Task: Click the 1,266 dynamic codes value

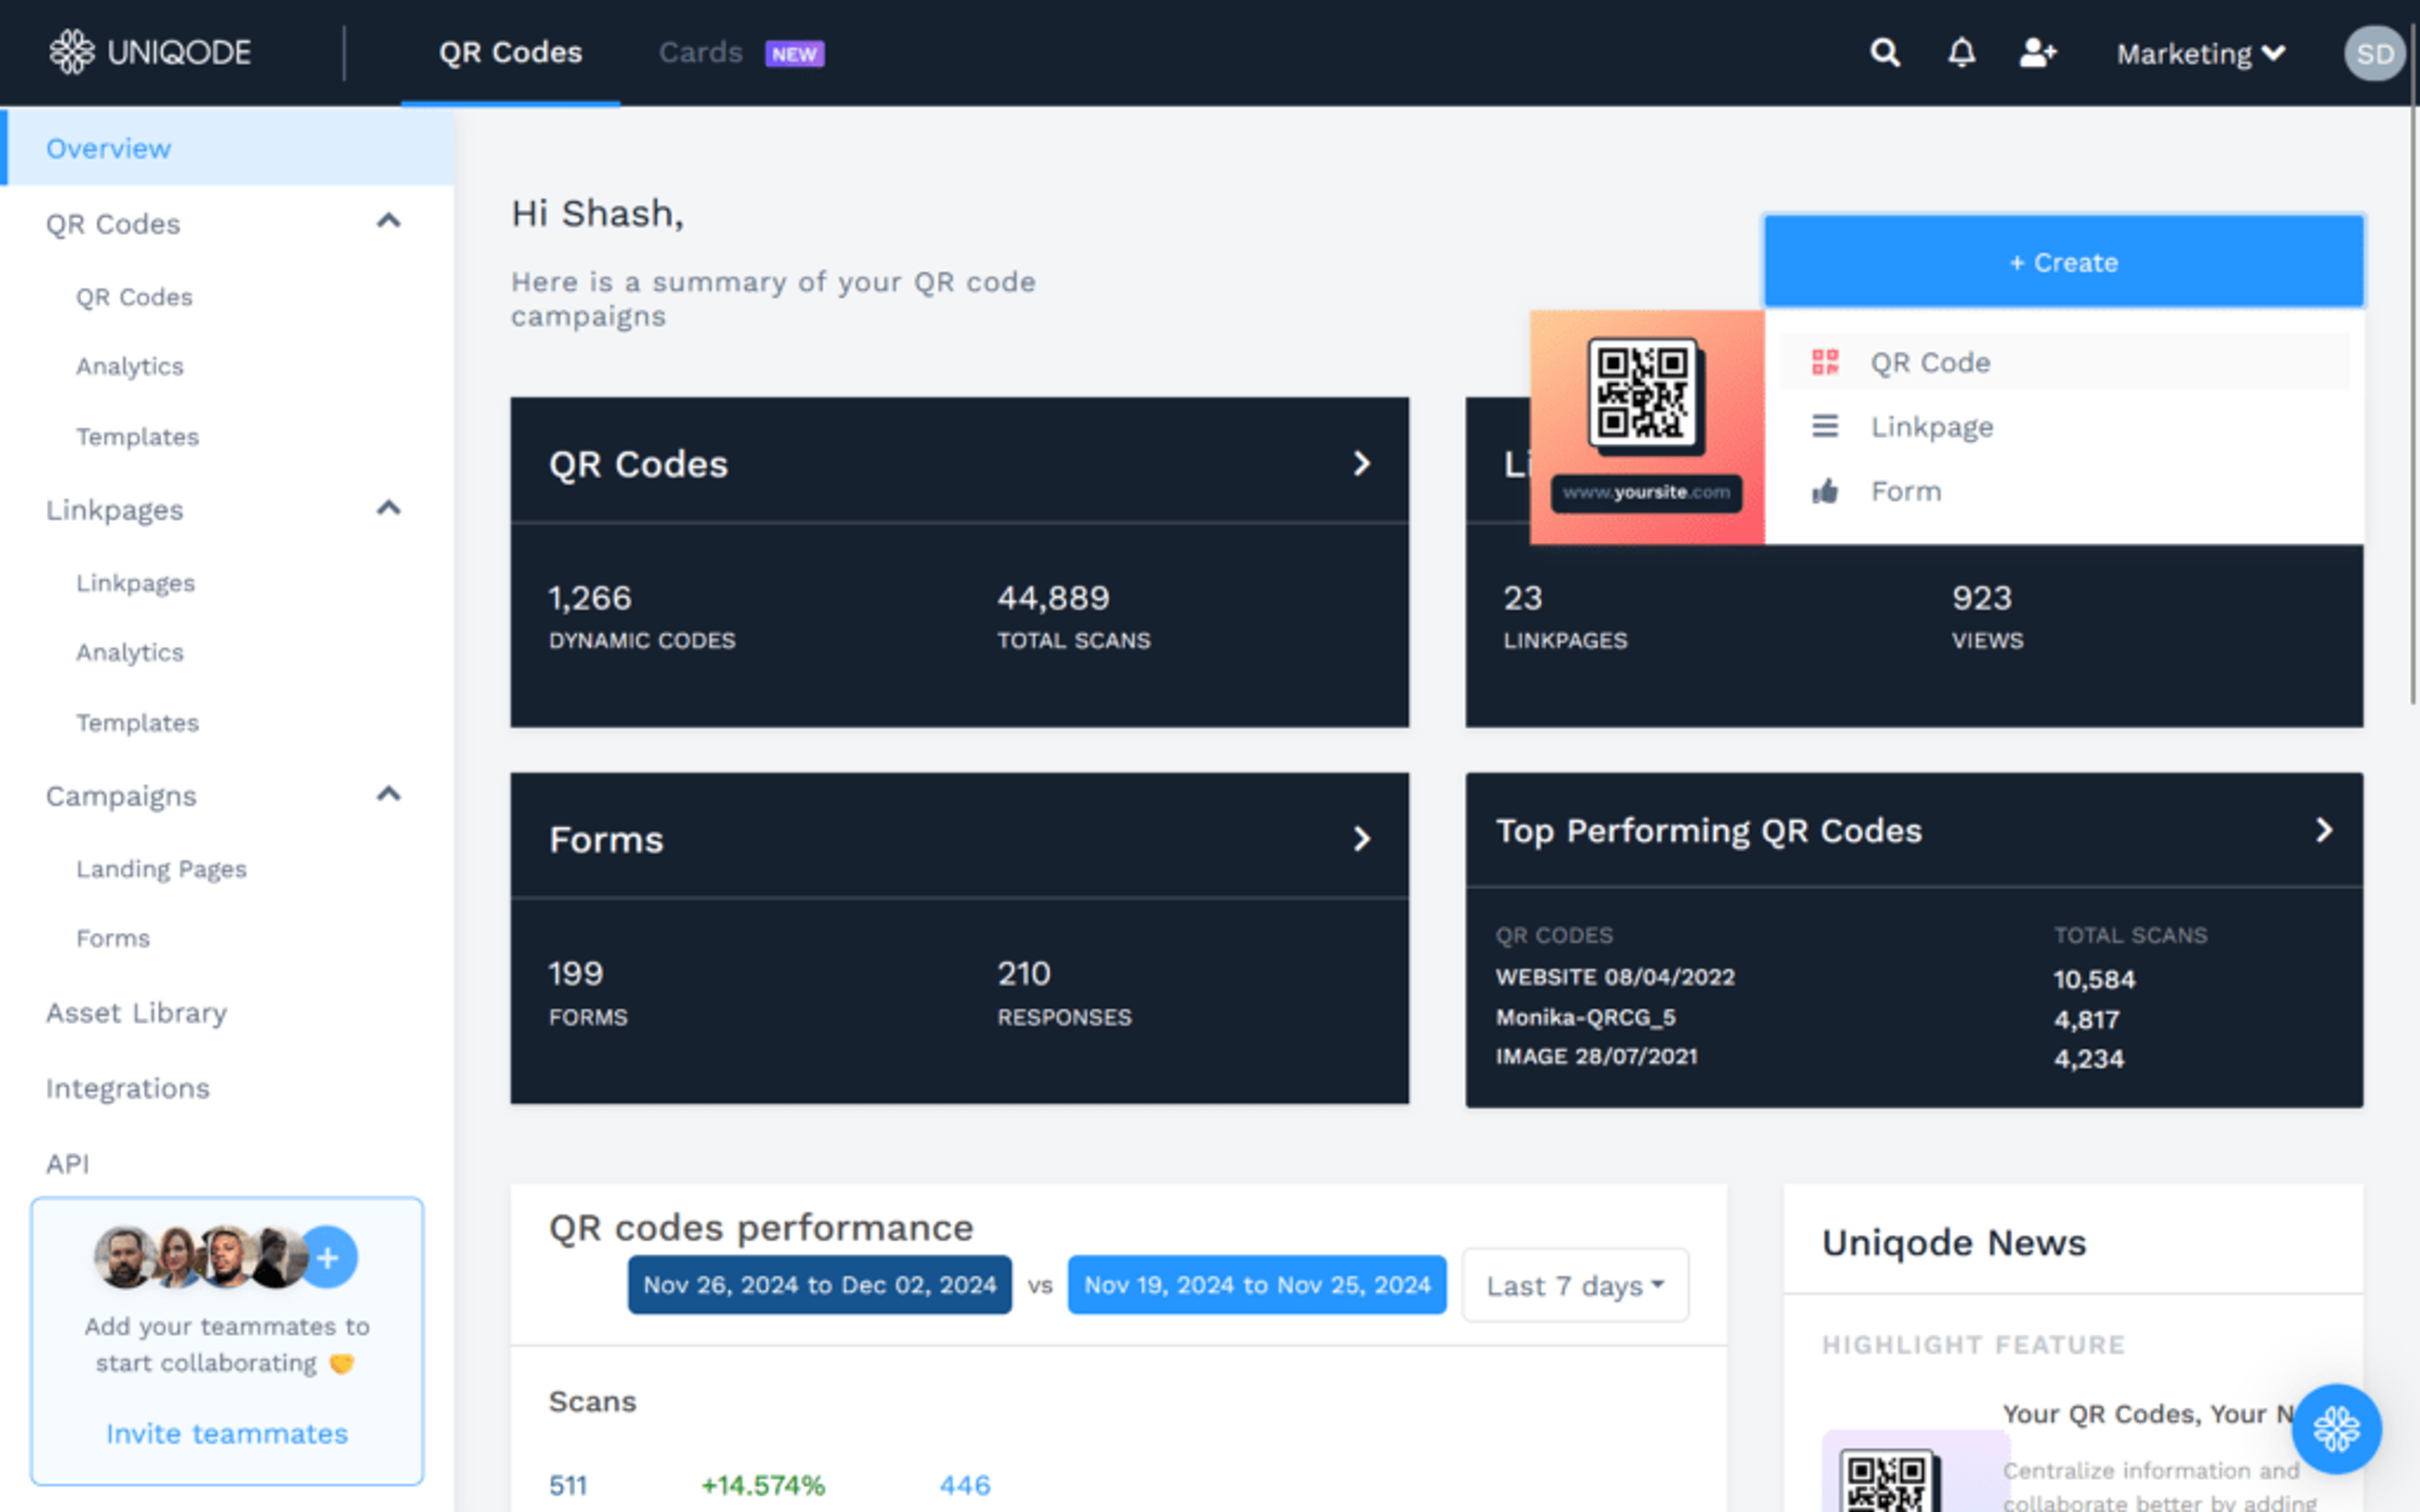Action: point(590,598)
